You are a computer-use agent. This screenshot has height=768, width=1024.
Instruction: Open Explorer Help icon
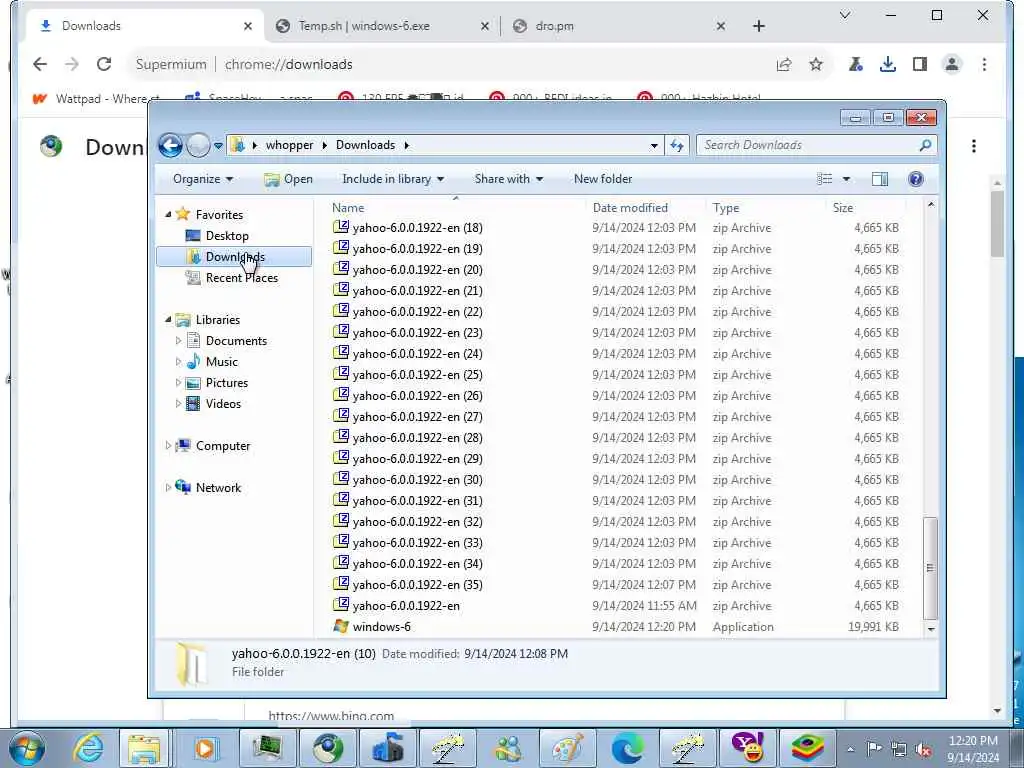(916, 179)
